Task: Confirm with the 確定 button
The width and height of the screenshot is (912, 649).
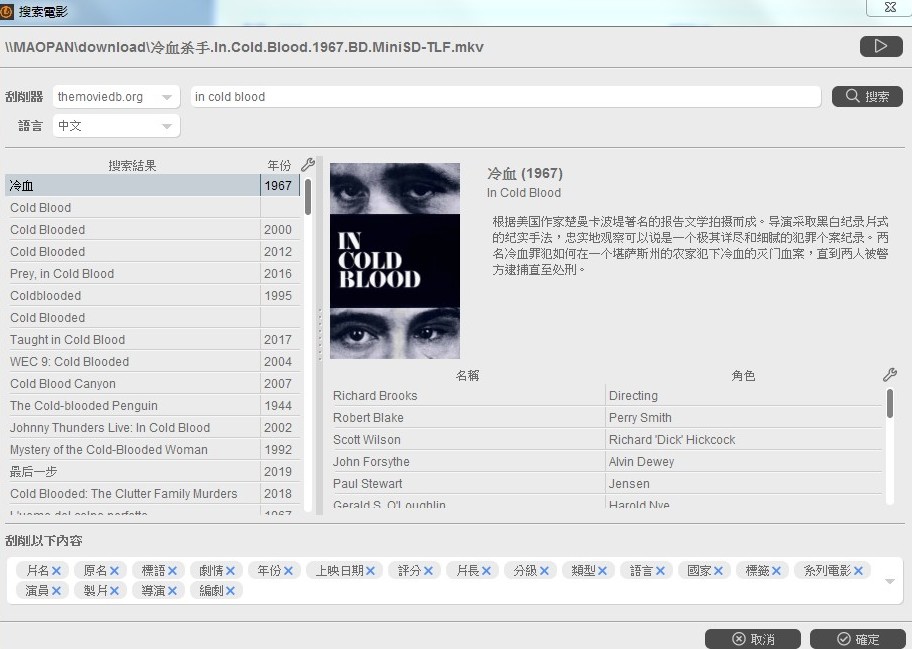Action: [858, 639]
